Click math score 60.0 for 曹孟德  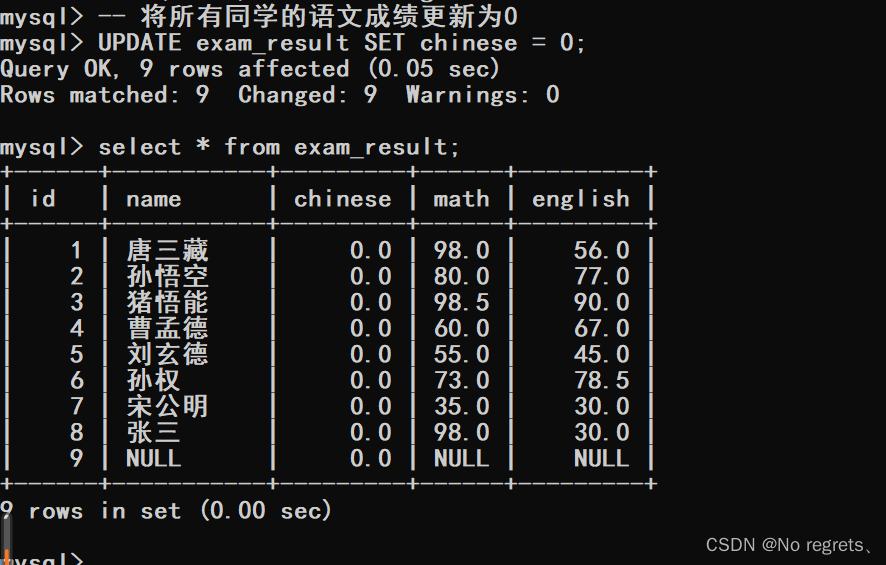coord(461,328)
